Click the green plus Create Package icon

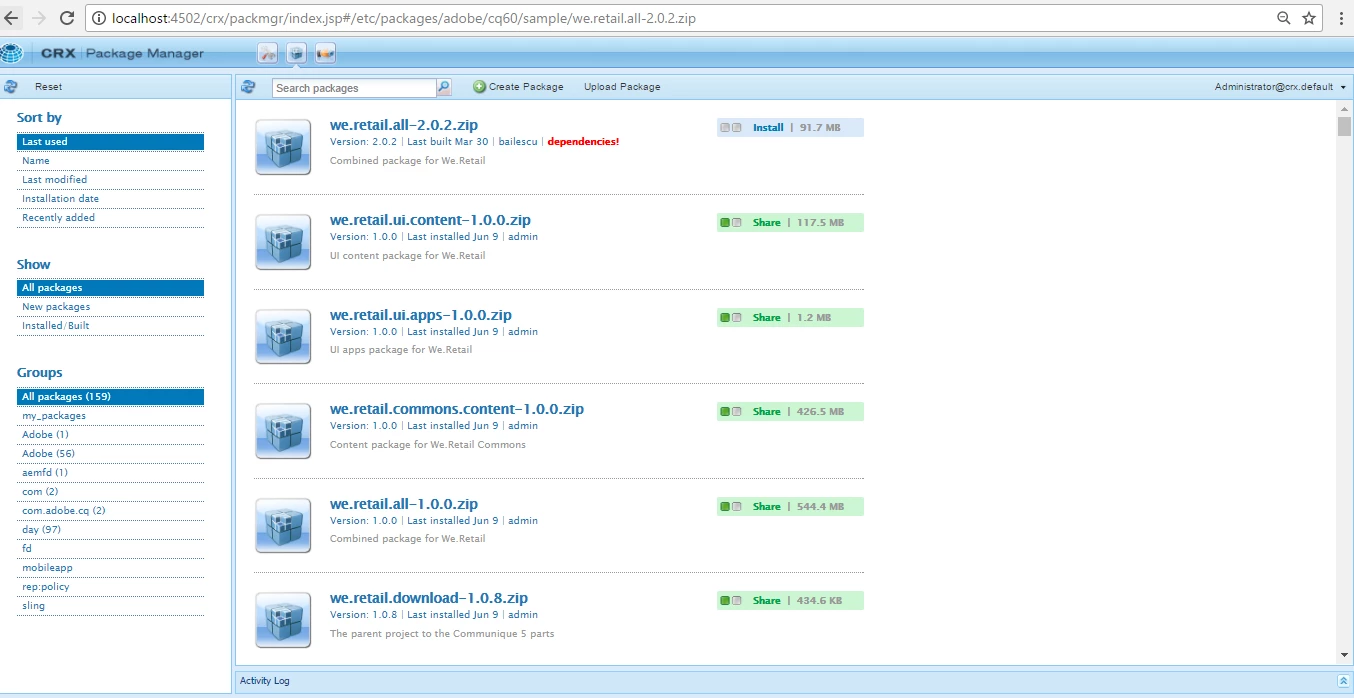point(479,87)
